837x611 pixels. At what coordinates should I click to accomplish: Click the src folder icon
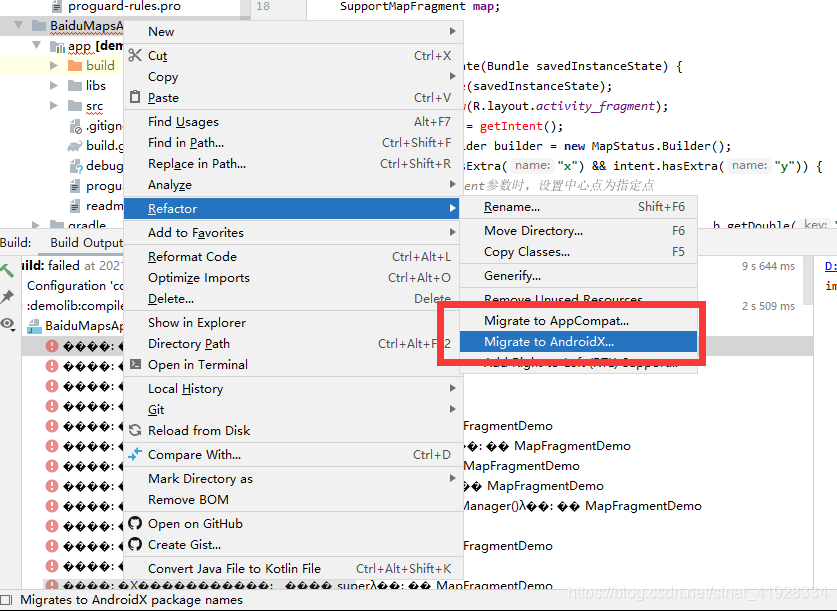(x=75, y=106)
